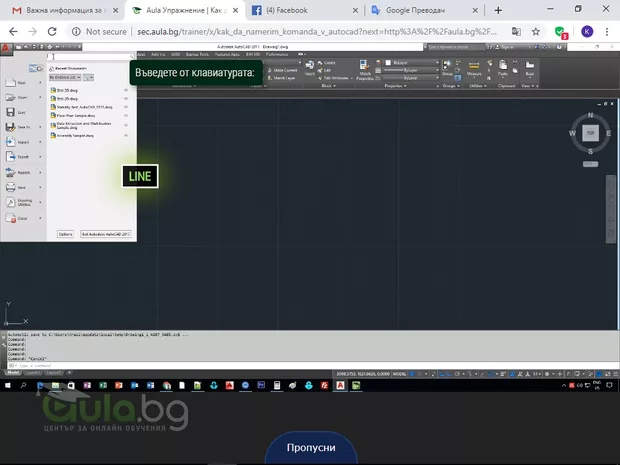Click the Save floppy icon in application menu
The height and width of the screenshot is (465, 620).
point(10,112)
